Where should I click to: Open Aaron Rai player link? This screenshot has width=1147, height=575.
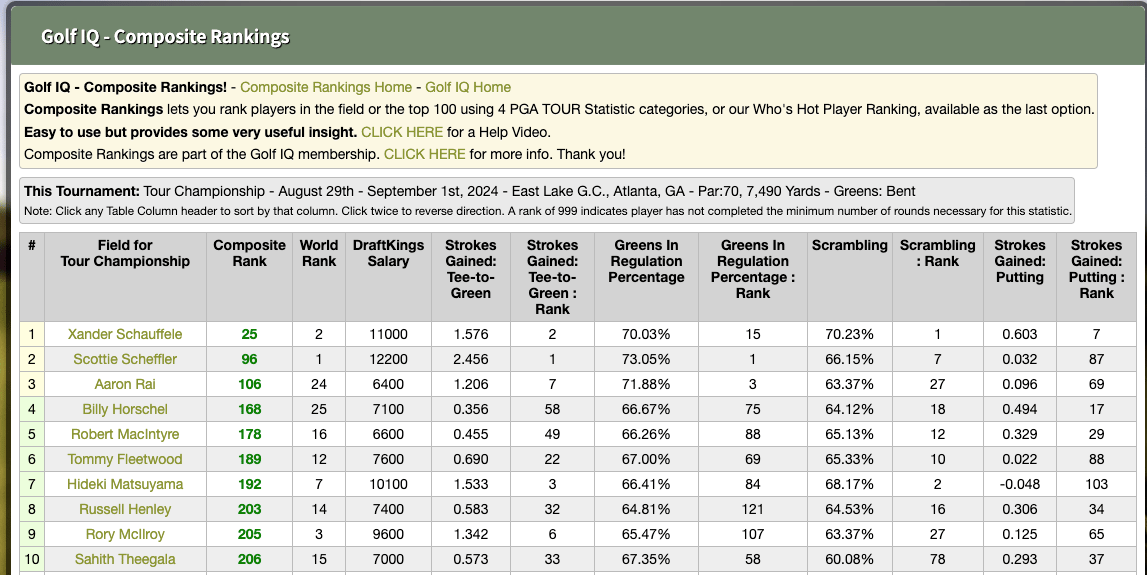coord(125,384)
